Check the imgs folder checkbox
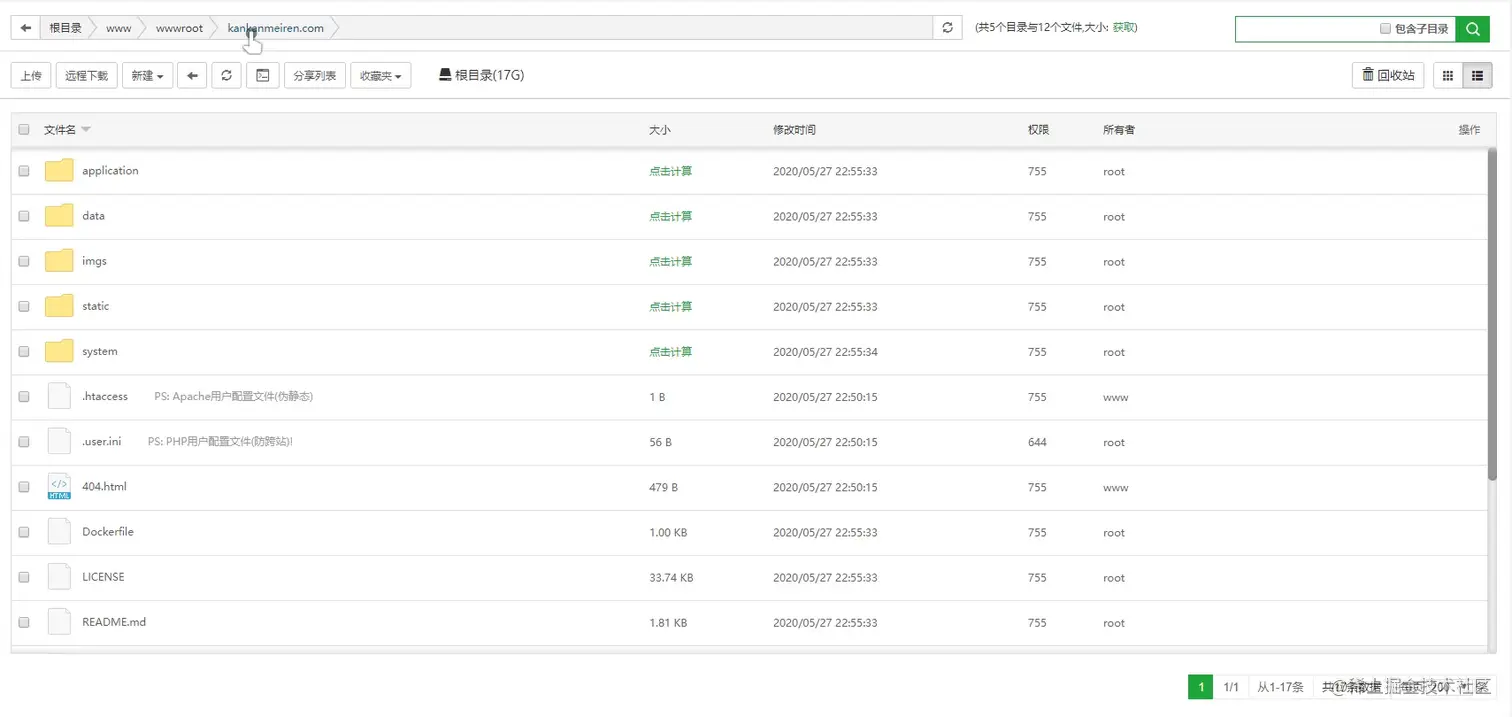Viewport: 1512px width, 717px height. point(24,261)
